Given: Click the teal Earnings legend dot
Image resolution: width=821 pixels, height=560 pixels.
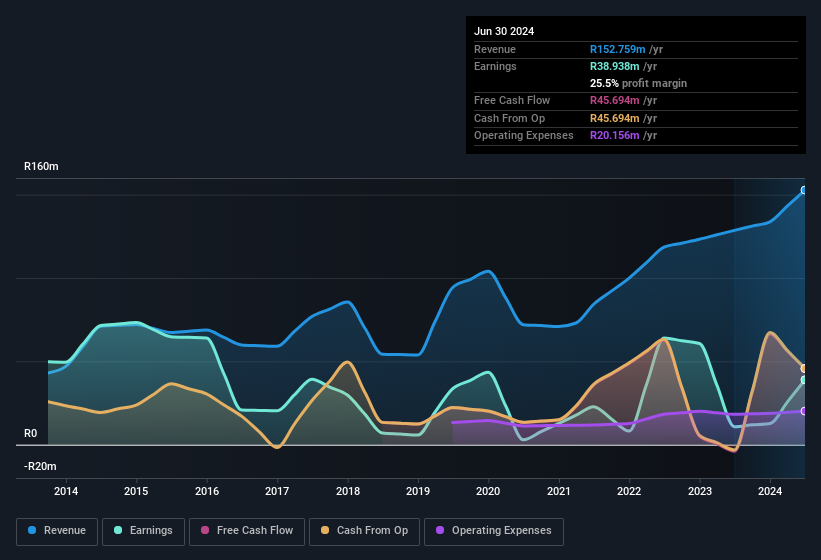Looking at the screenshot, I should (119, 531).
